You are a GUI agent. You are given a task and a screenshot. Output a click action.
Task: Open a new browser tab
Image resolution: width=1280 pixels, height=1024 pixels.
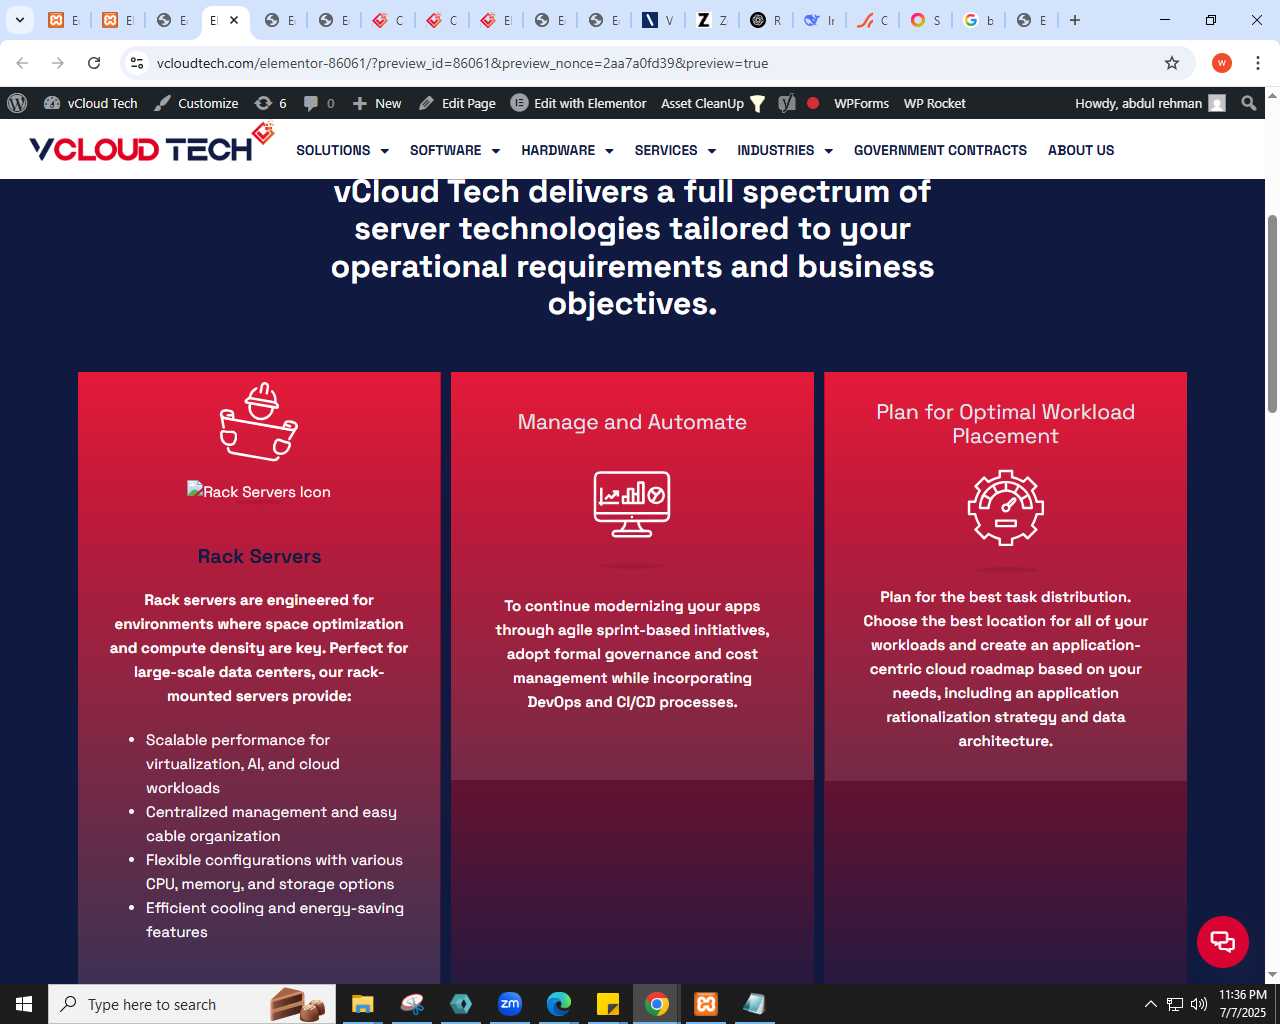[1075, 20]
